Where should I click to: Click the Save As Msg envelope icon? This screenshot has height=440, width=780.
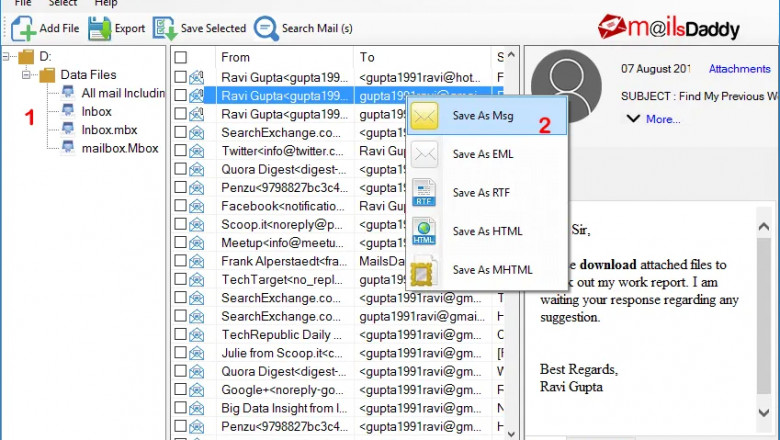(425, 117)
